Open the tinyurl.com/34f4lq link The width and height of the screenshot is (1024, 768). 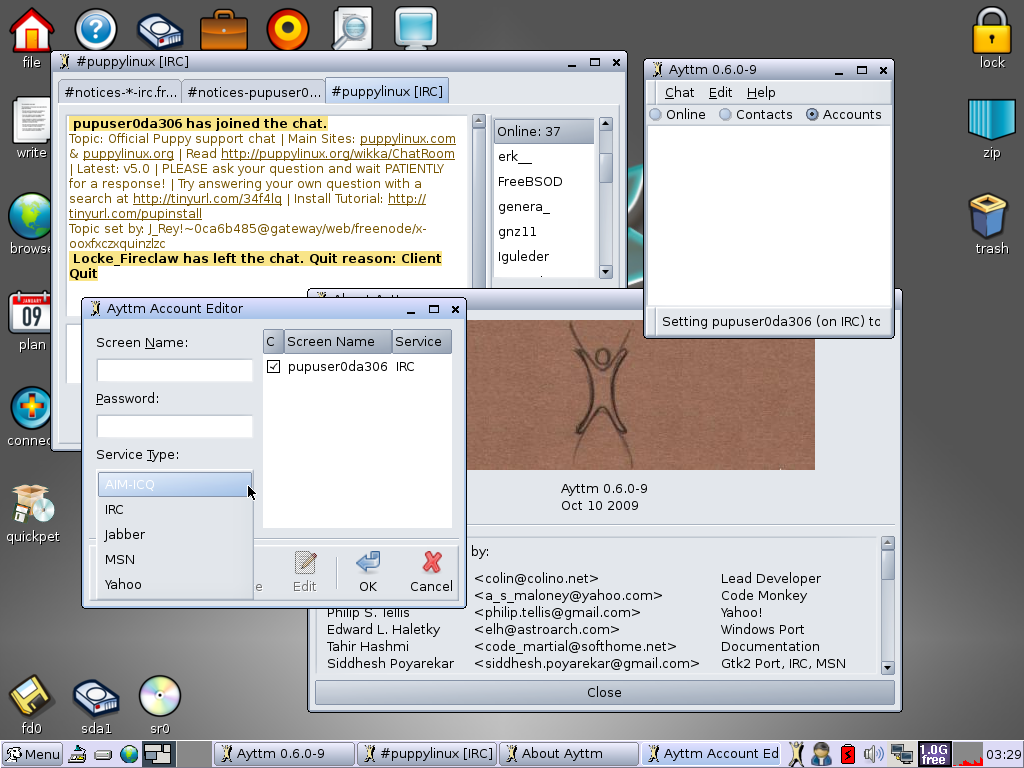207,199
